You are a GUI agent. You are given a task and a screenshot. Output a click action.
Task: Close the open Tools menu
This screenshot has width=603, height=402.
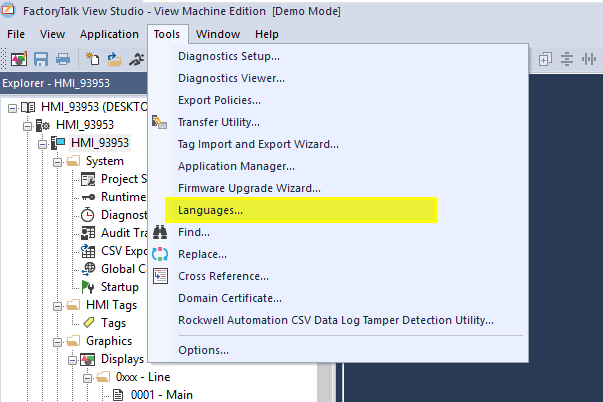pyautogui.click(x=167, y=34)
